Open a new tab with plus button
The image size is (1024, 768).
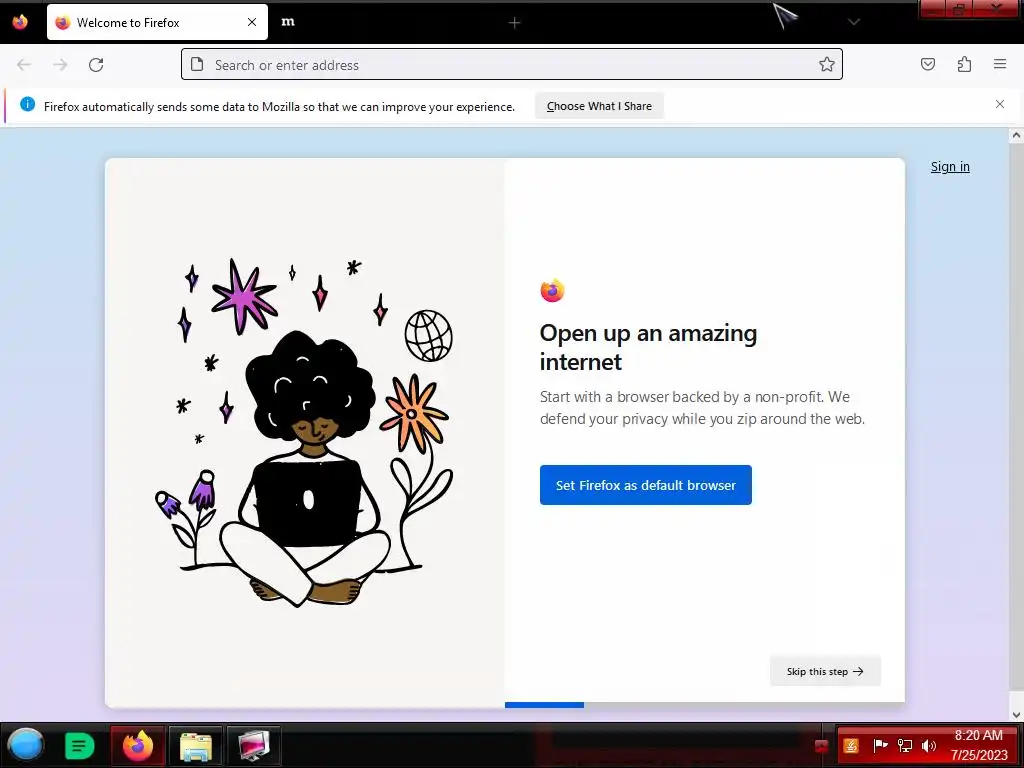pos(515,23)
